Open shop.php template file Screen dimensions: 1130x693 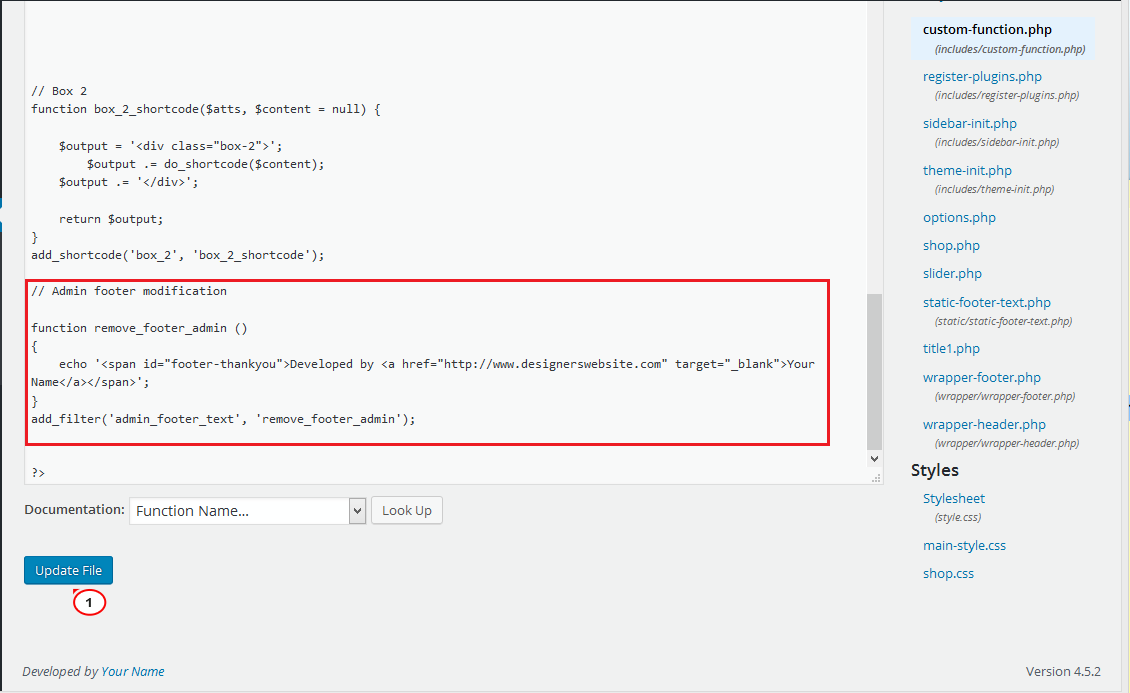coord(951,246)
